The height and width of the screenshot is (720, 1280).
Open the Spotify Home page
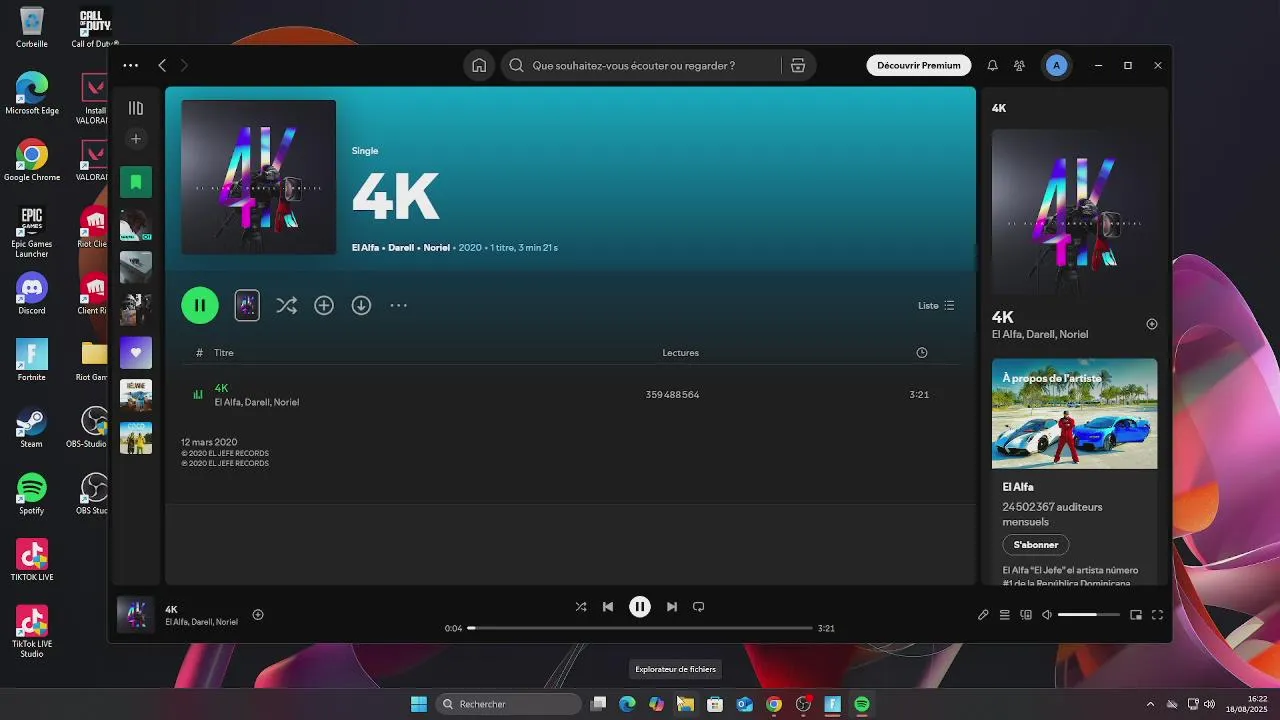coord(479,65)
